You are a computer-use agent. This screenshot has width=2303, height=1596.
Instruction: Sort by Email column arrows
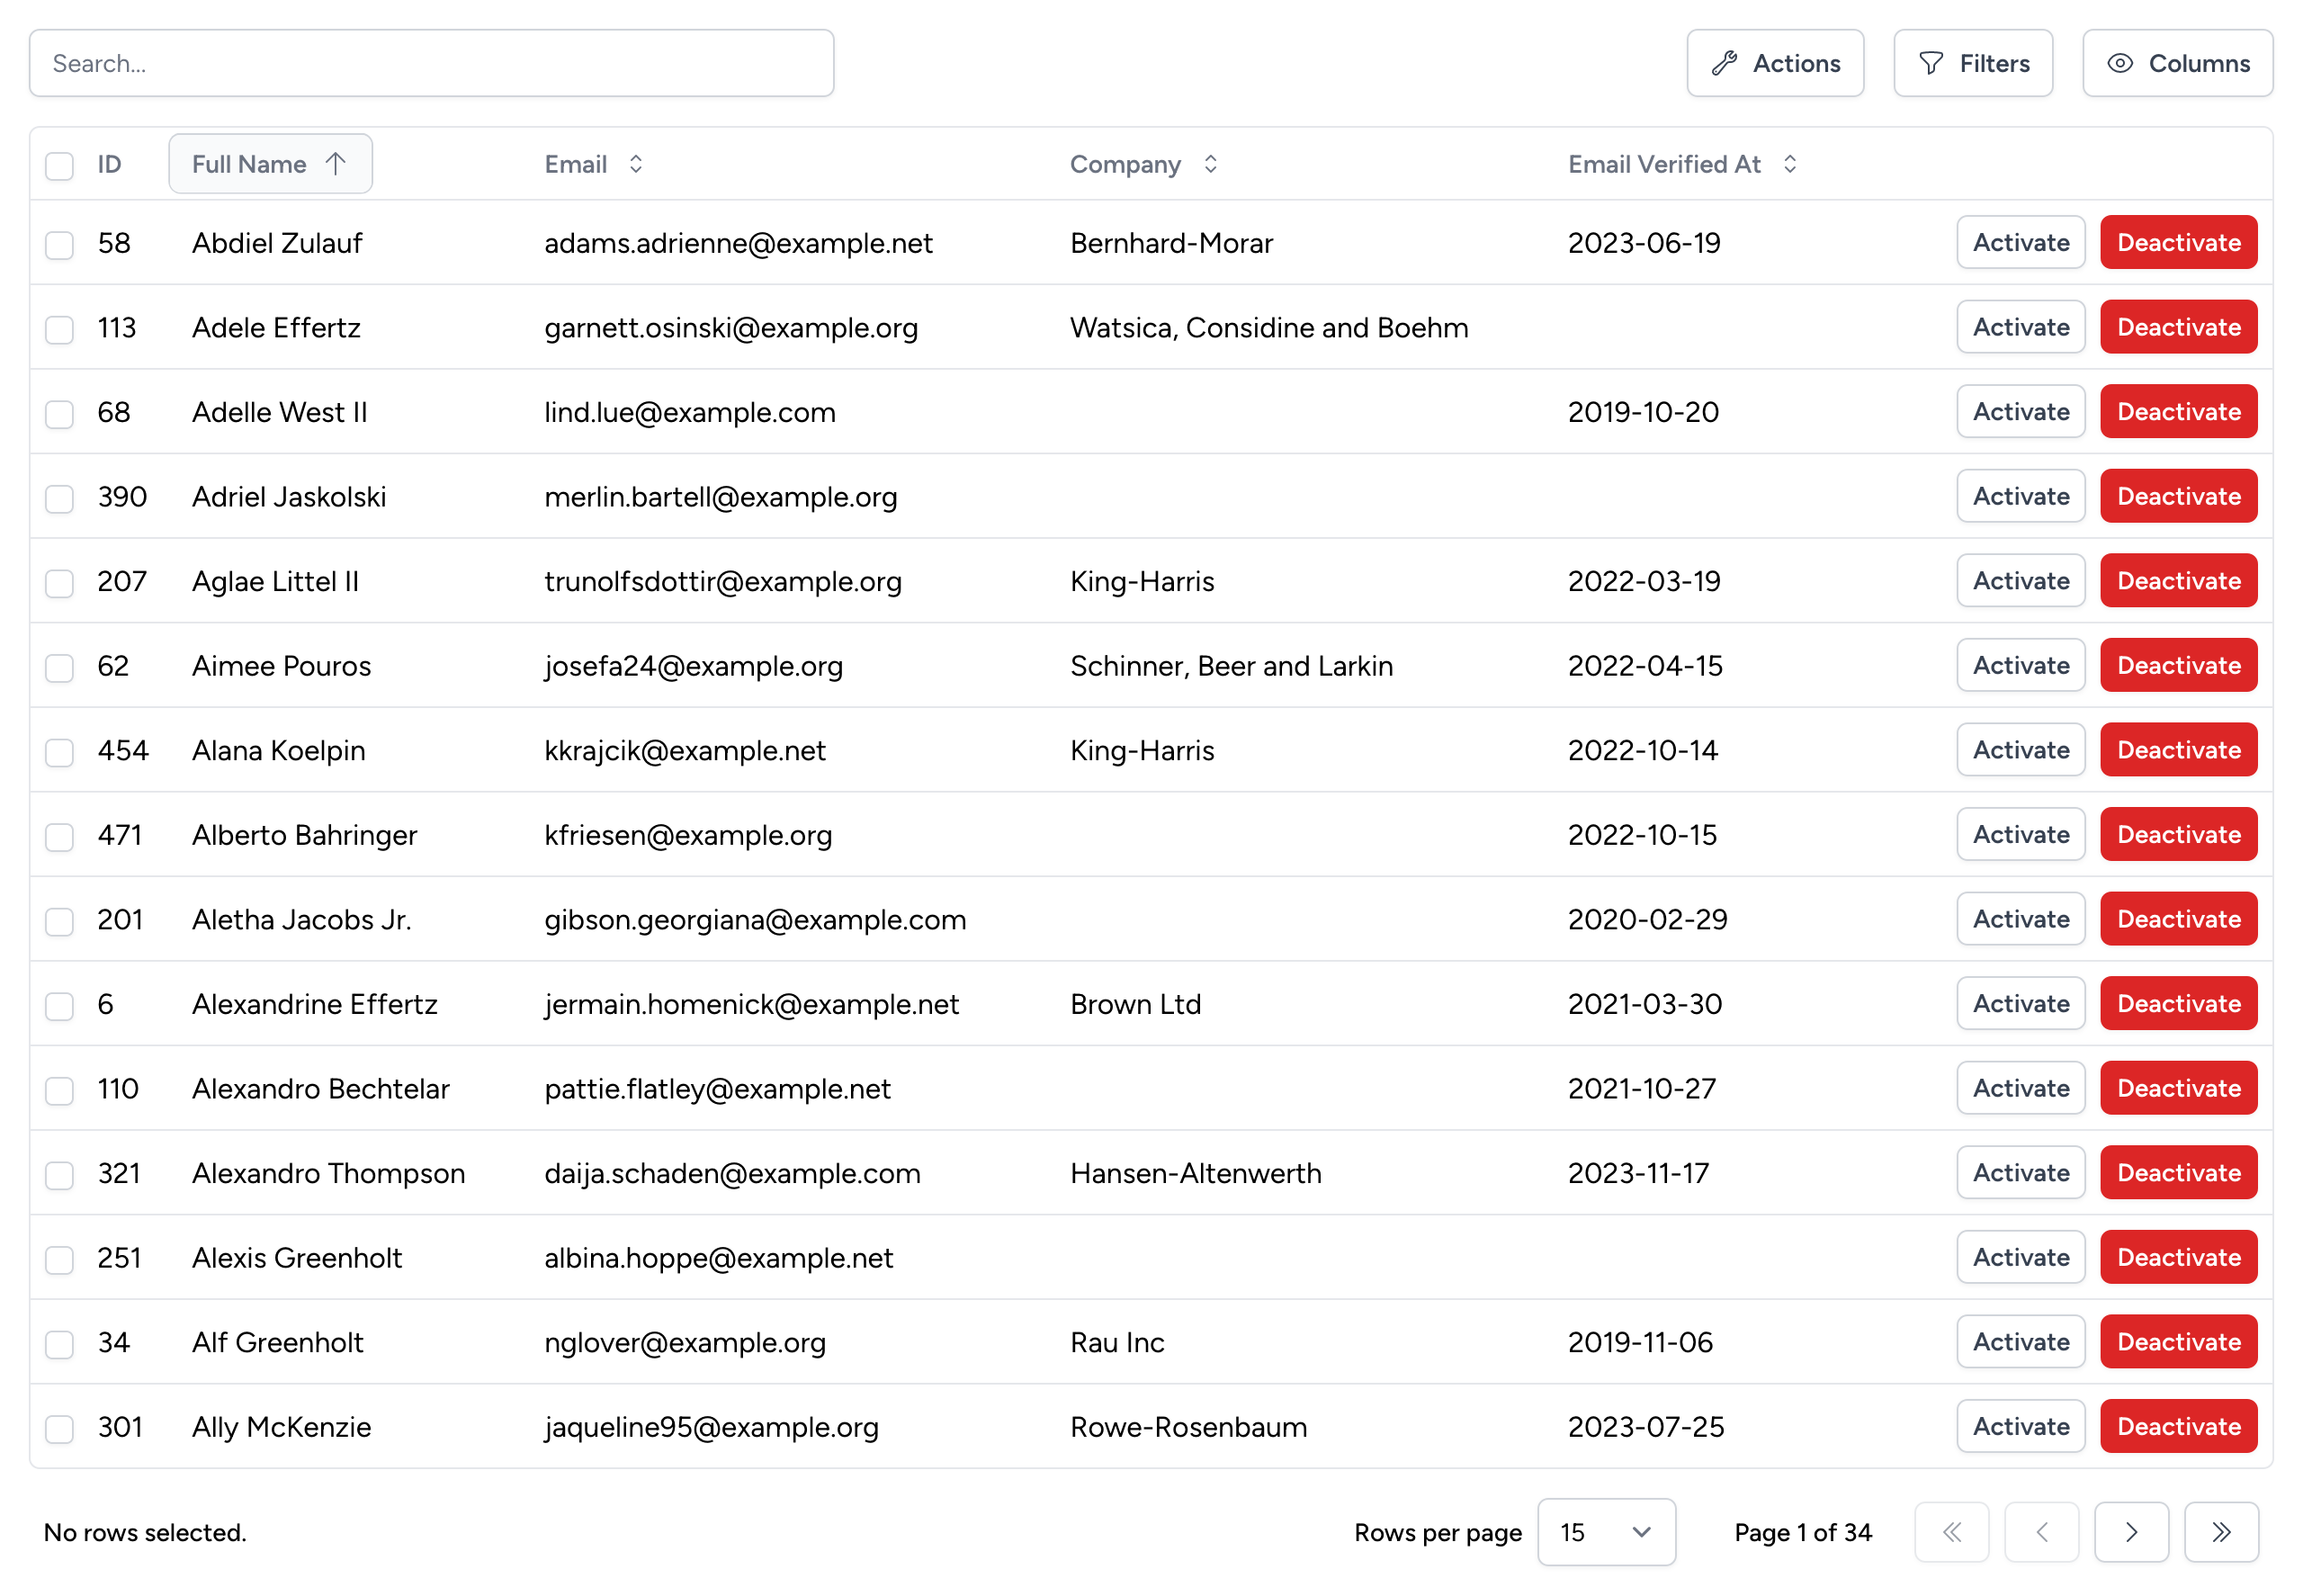pos(636,164)
